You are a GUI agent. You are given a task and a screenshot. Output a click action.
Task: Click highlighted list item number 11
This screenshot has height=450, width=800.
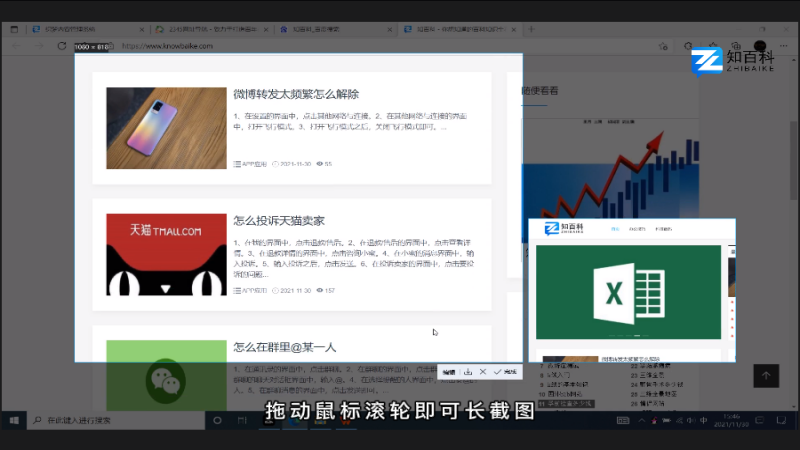tap(566, 404)
